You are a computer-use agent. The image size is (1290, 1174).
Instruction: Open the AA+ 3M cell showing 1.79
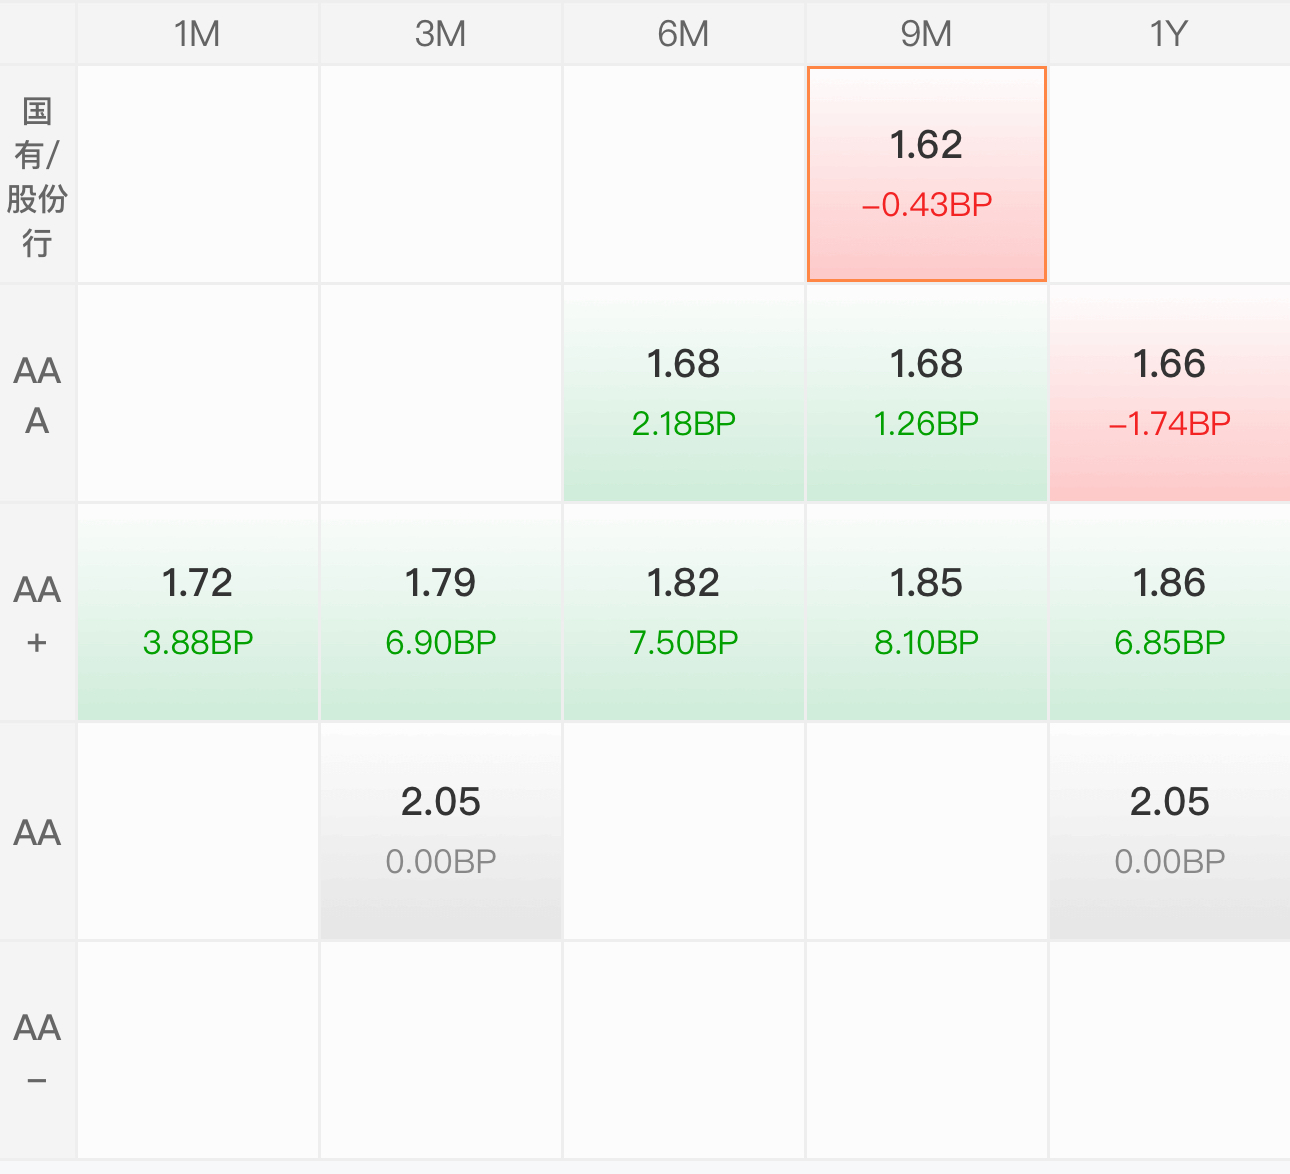(x=440, y=612)
